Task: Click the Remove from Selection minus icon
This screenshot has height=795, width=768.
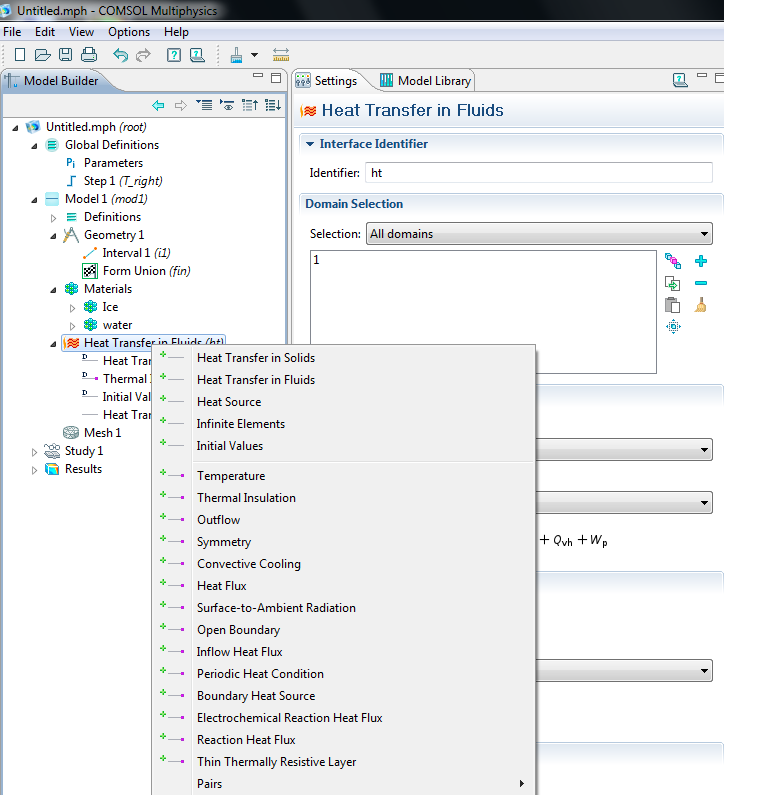Action: pos(700,283)
